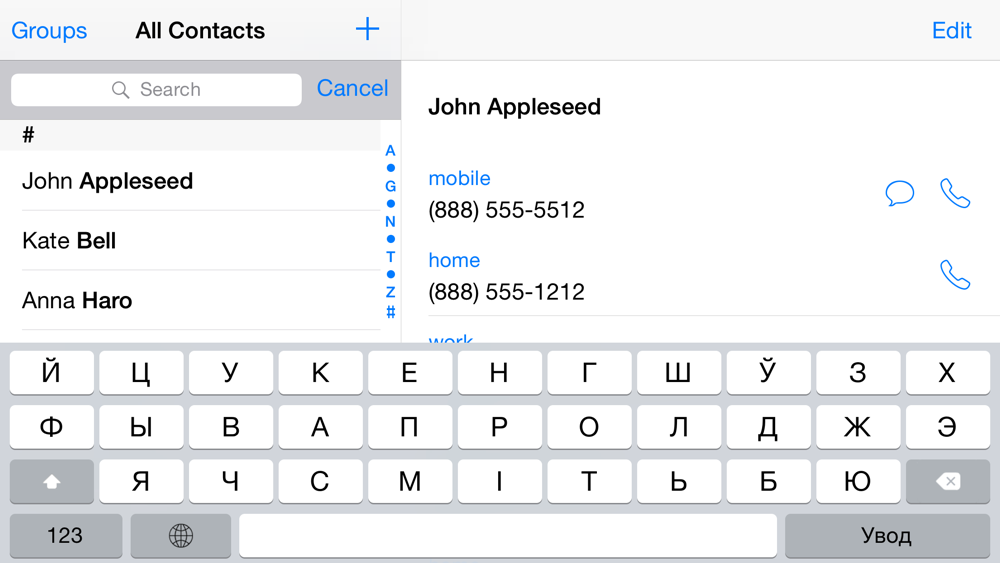Jump to # section in index
The height and width of the screenshot is (563, 1000).
[390, 312]
